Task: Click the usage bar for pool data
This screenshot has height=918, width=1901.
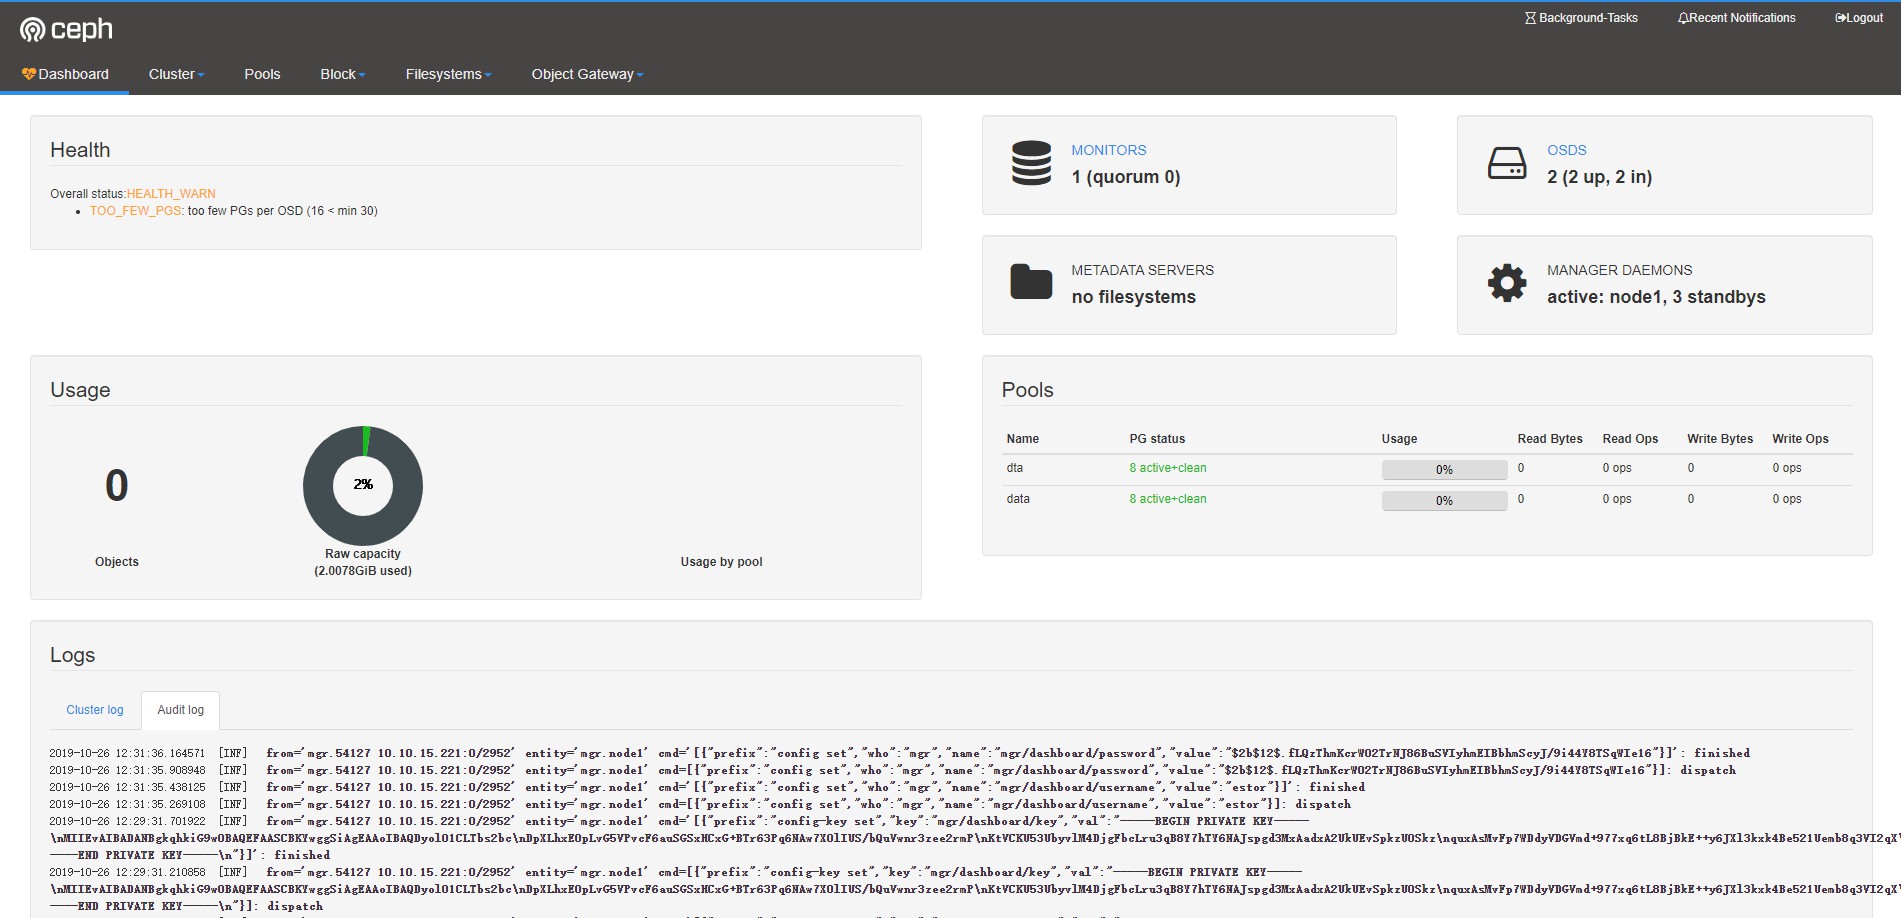Action: click(1444, 501)
